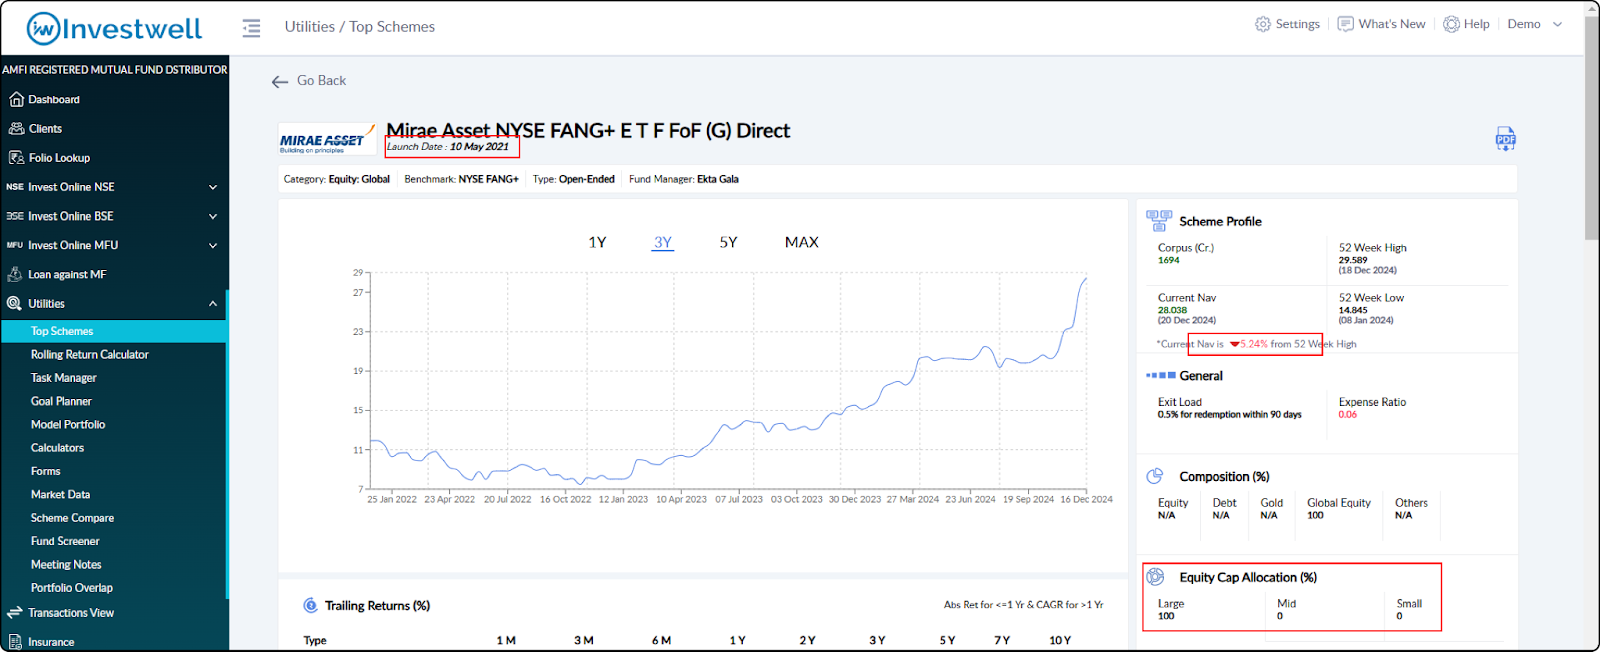This screenshot has width=1600, height=652.
Task: Click the Trailing Returns section icon
Action: (310, 605)
